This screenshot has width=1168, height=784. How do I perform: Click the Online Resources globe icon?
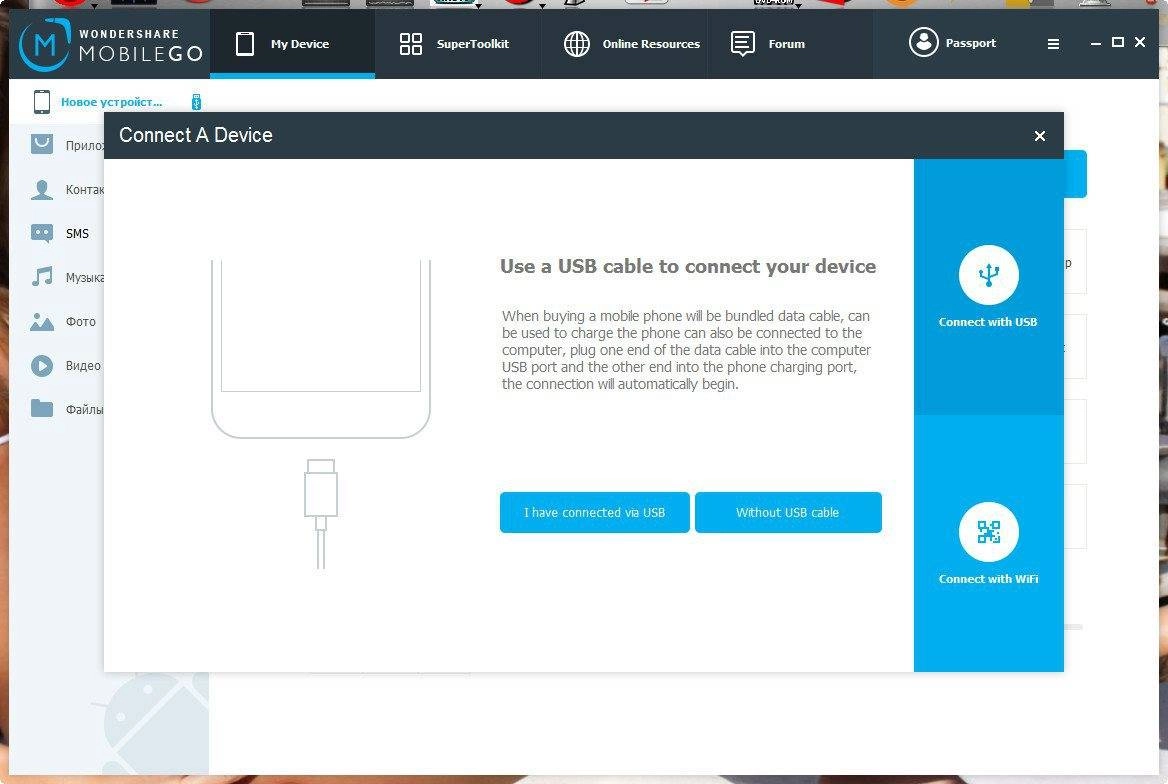click(577, 44)
